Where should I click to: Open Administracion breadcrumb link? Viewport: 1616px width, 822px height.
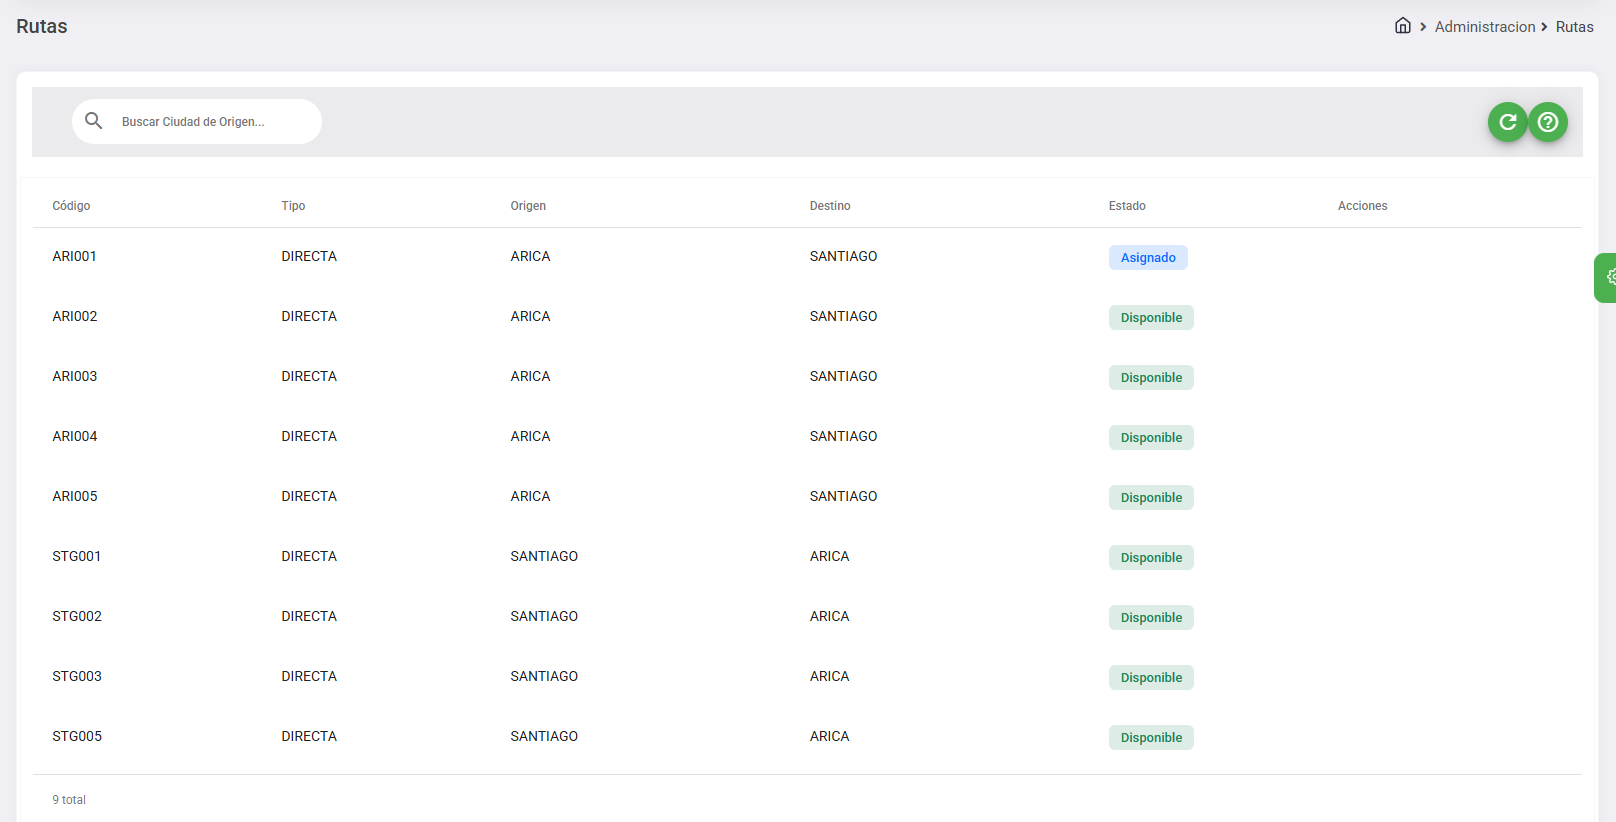click(1484, 27)
